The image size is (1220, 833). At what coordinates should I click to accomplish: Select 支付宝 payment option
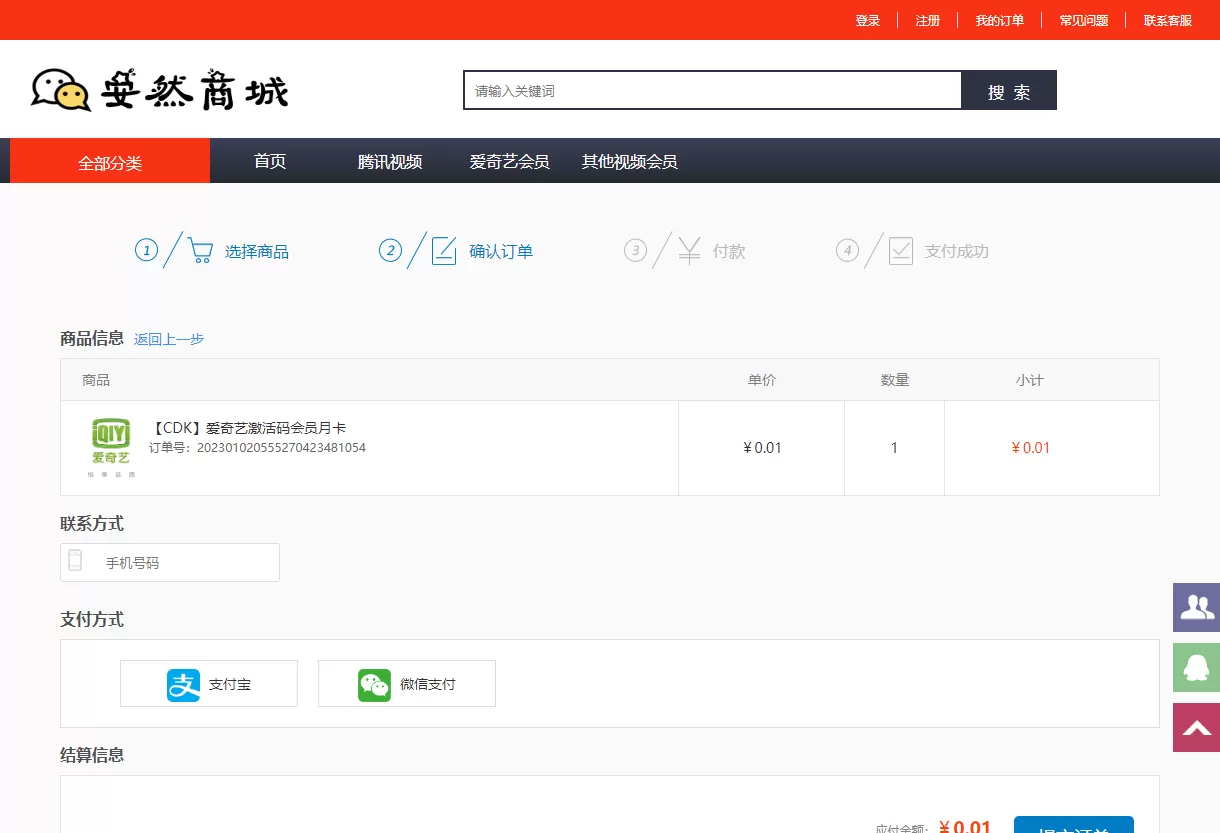[x=209, y=684]
